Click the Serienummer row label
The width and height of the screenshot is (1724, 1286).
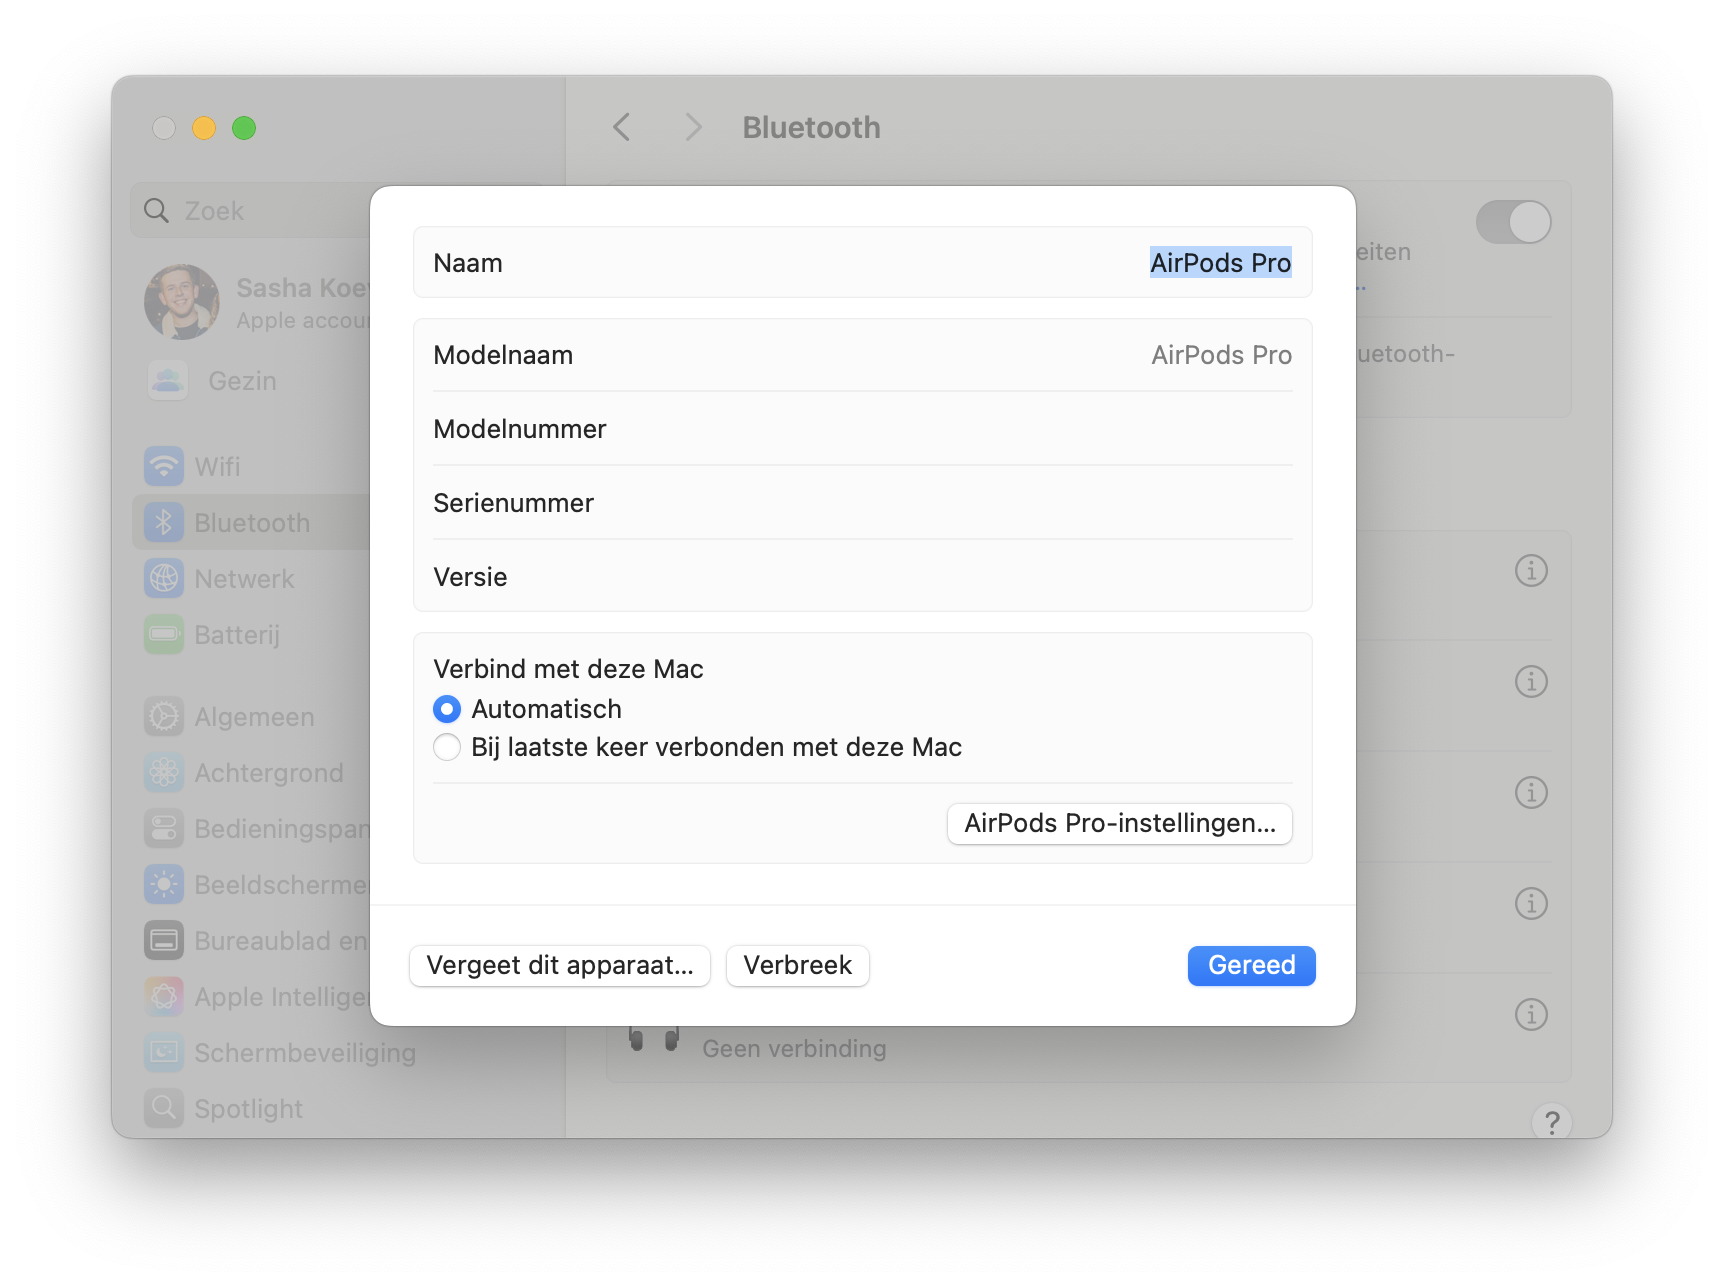514,503
